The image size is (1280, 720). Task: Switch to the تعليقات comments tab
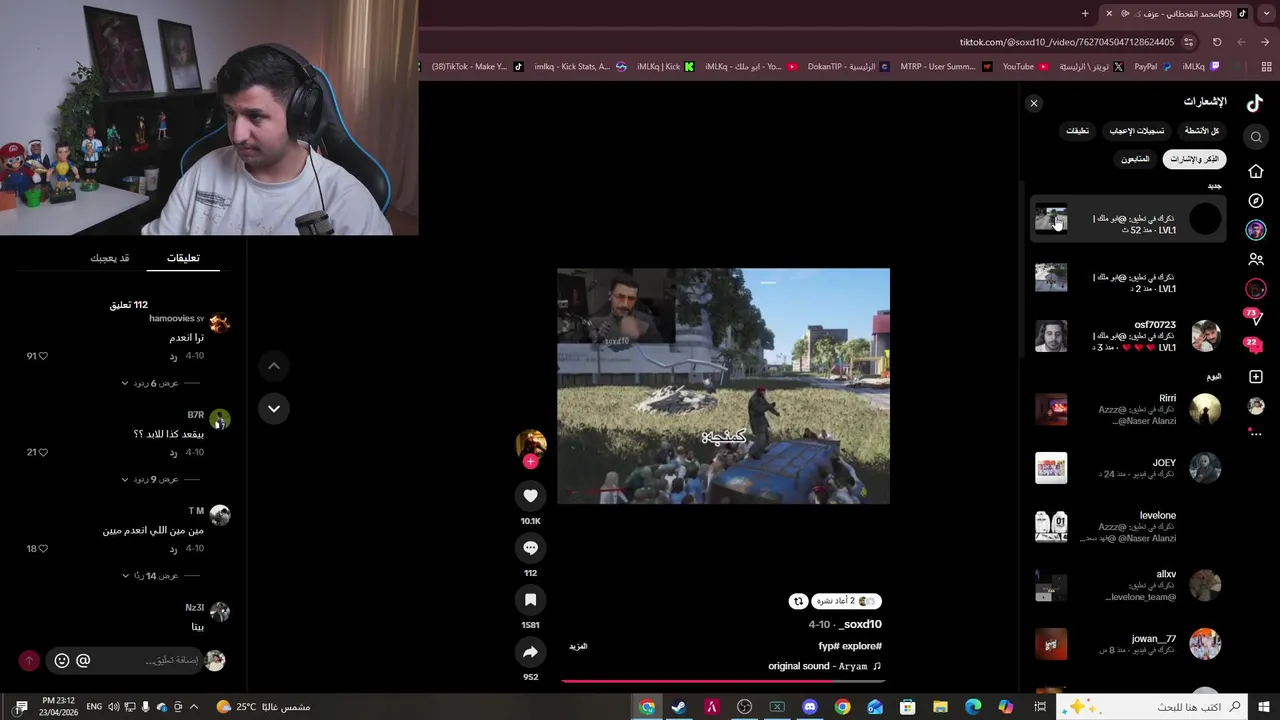(183, 258)
